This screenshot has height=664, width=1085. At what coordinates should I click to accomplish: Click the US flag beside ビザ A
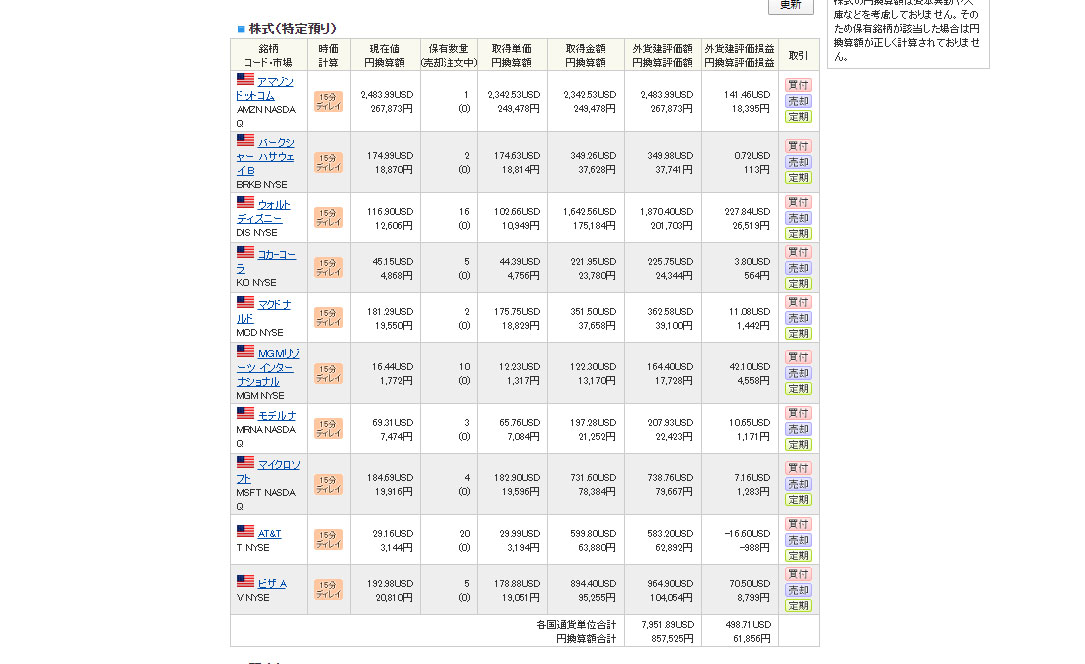[x=245, y=581]
